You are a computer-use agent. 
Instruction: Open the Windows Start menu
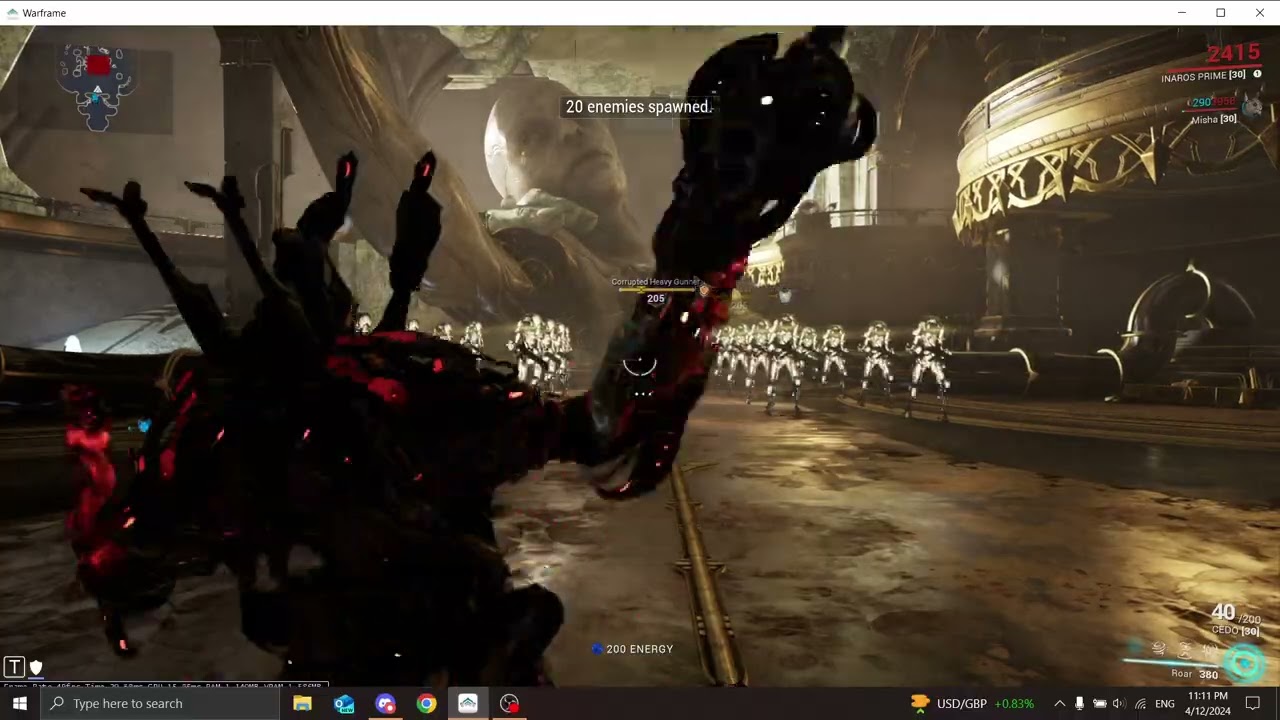[x=19, y=703]
